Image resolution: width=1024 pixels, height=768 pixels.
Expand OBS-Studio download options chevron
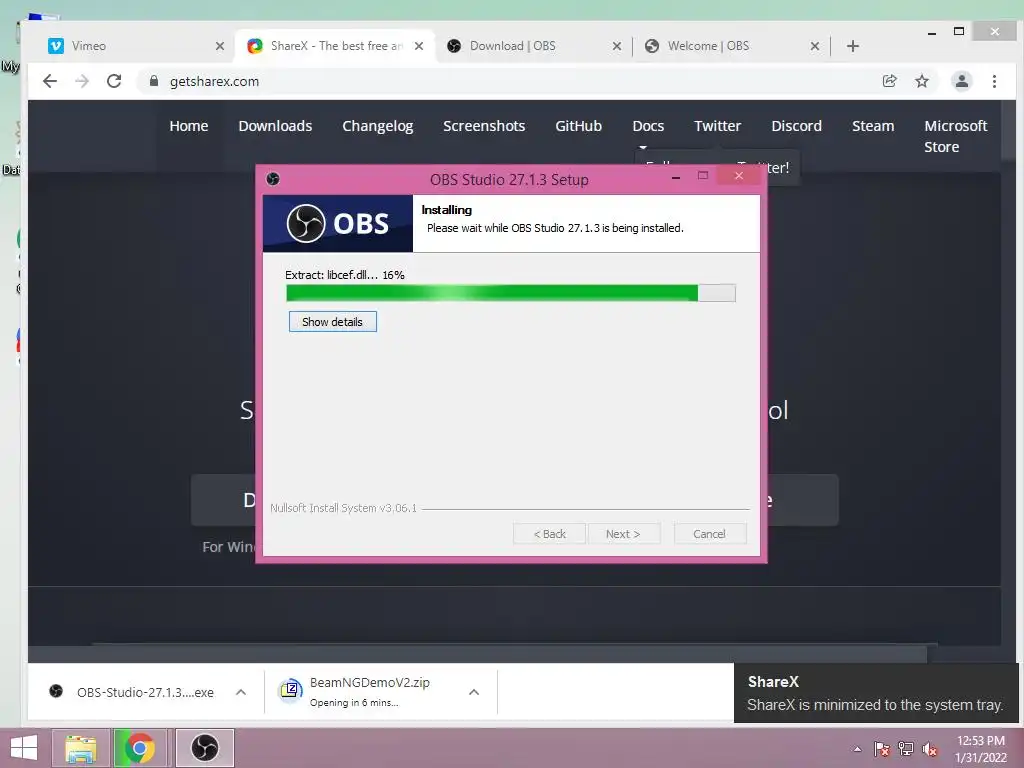(x=241, y=692)
